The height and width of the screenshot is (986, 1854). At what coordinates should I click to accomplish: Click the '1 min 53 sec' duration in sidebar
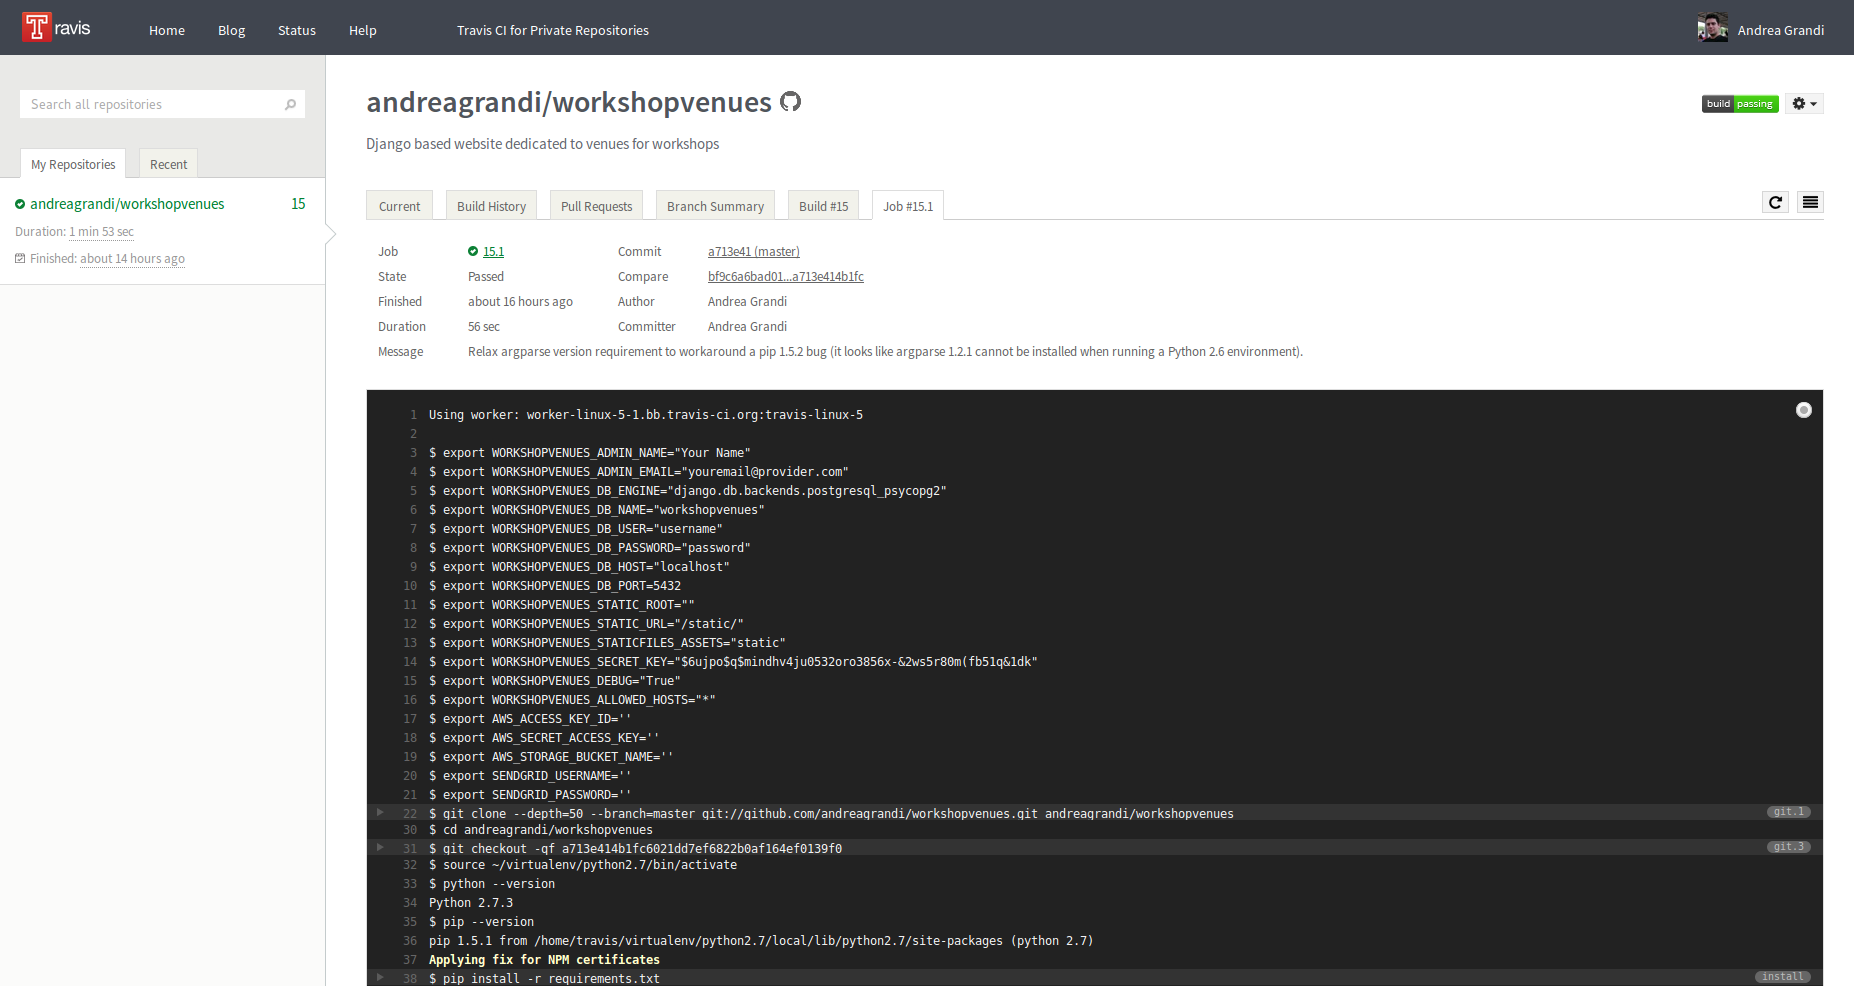point(101,232)
